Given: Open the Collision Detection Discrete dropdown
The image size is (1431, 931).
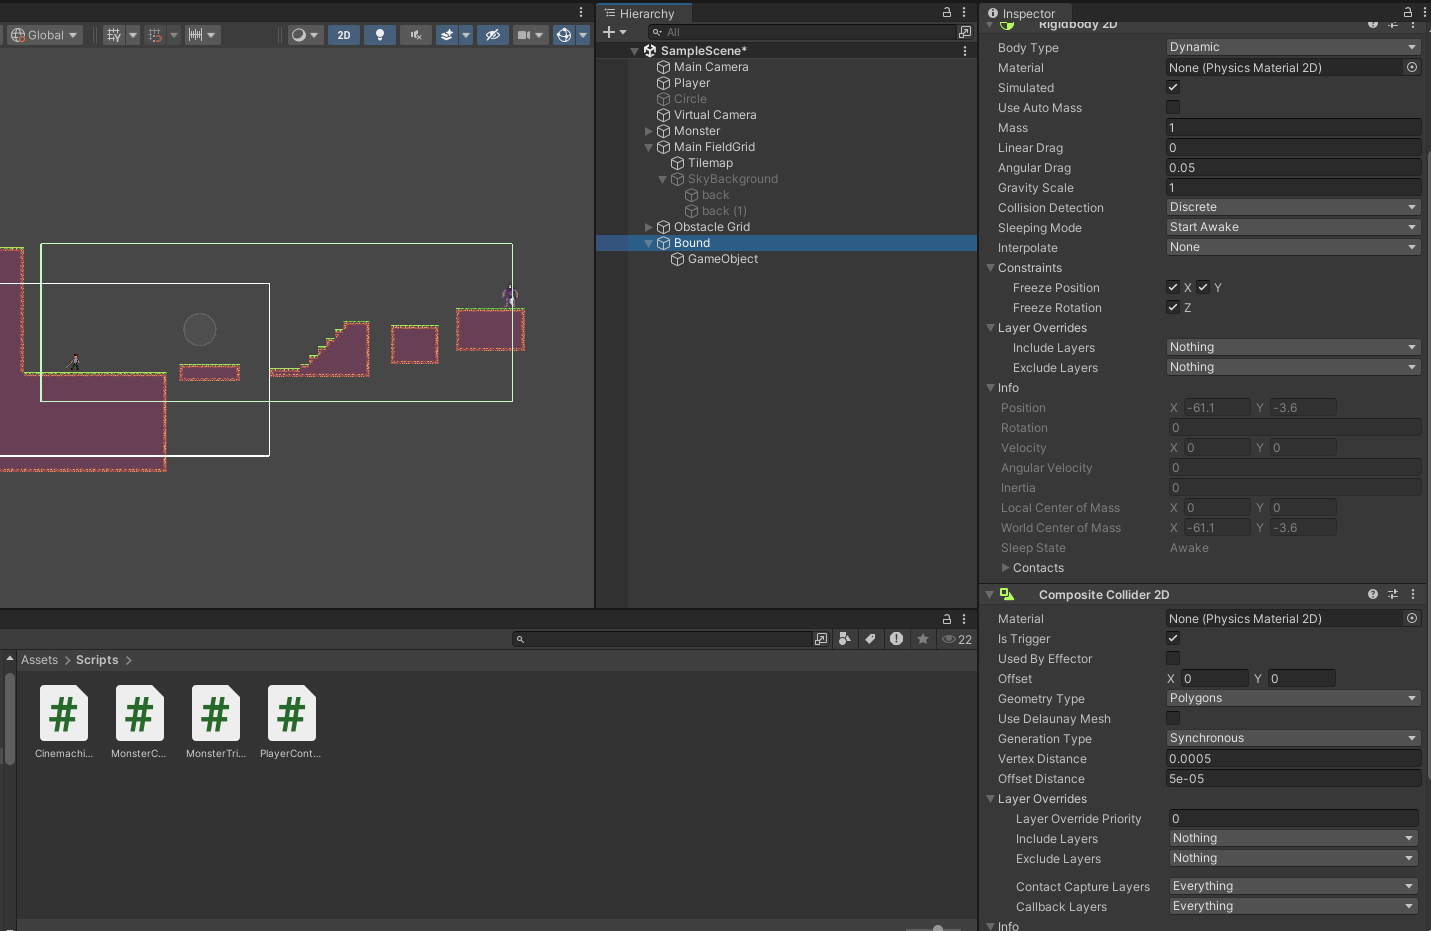Looking at the screenshot, I should [x=1293, y=207].
